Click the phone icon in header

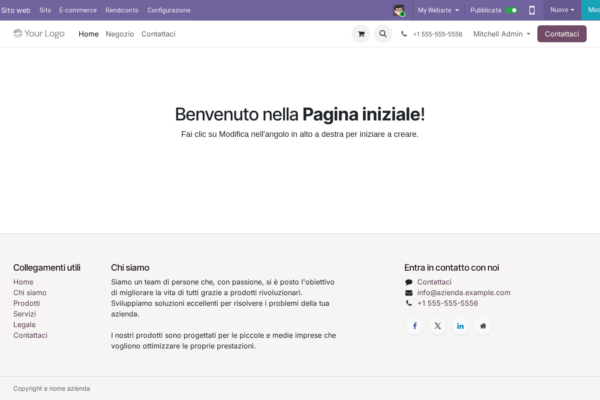tap(404, 34)
